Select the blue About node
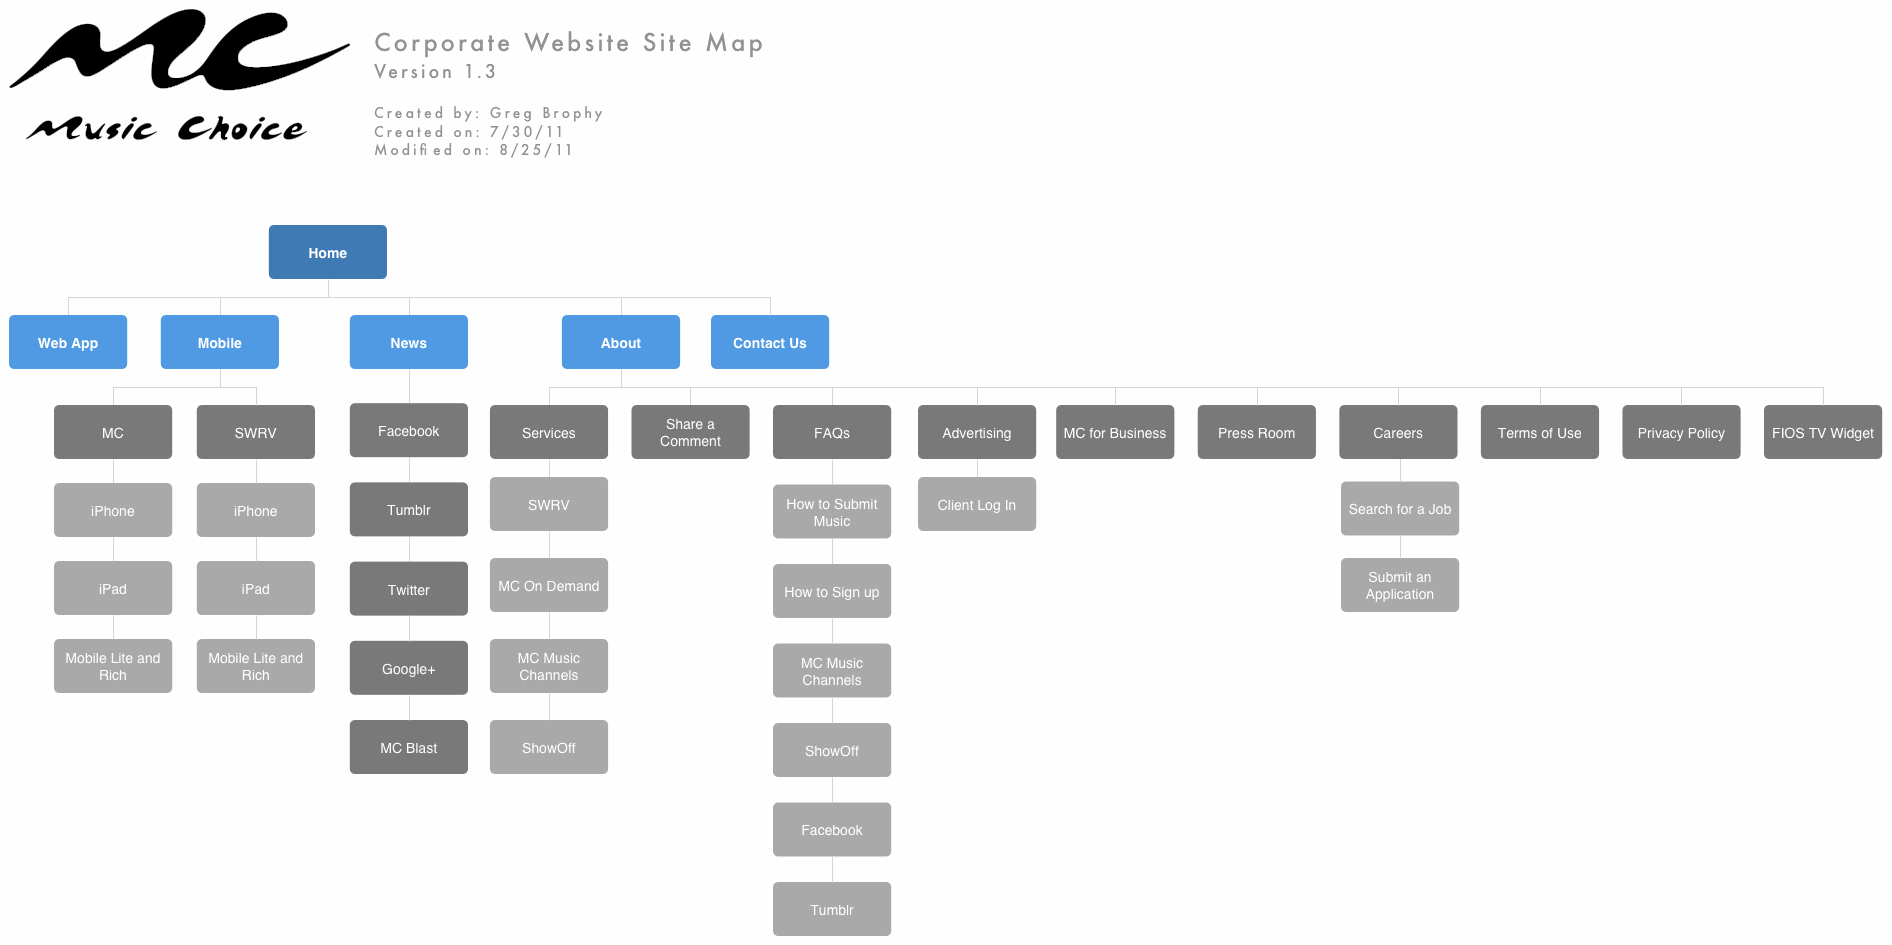 621,342
